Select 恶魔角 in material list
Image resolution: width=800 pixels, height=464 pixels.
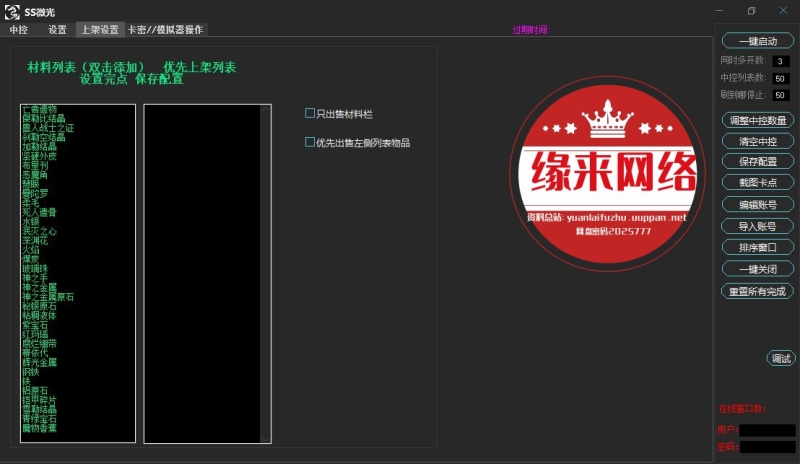(35, 175)
